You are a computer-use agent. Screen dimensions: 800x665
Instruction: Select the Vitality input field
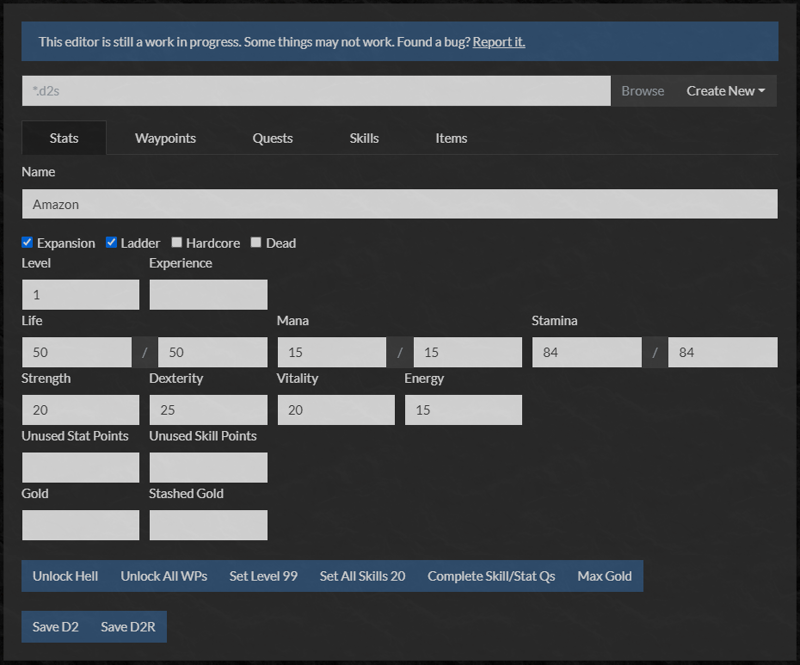(x=336, y=410)
